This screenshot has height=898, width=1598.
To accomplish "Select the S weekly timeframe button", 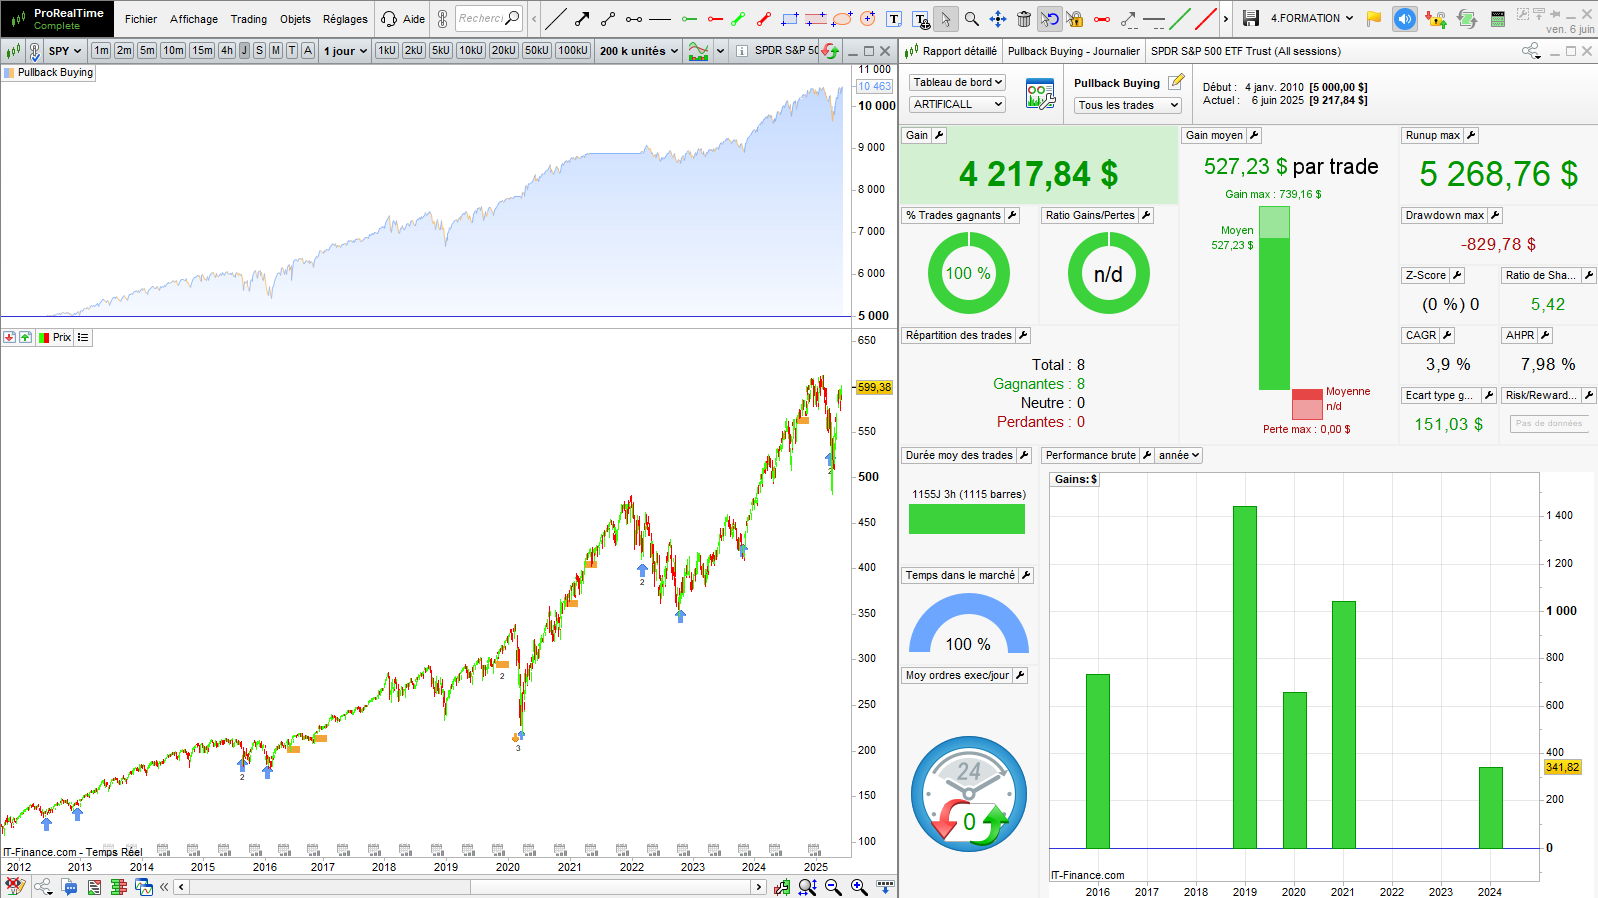I will point(260,50).
